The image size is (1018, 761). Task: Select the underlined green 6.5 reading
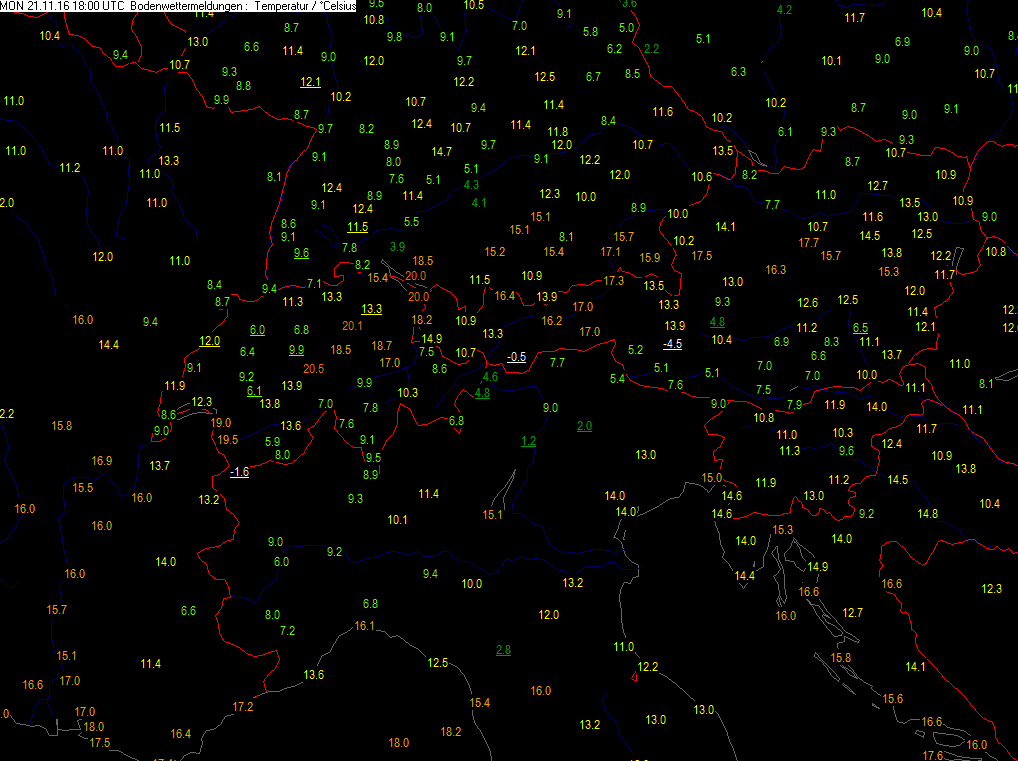tap(860, 328)
